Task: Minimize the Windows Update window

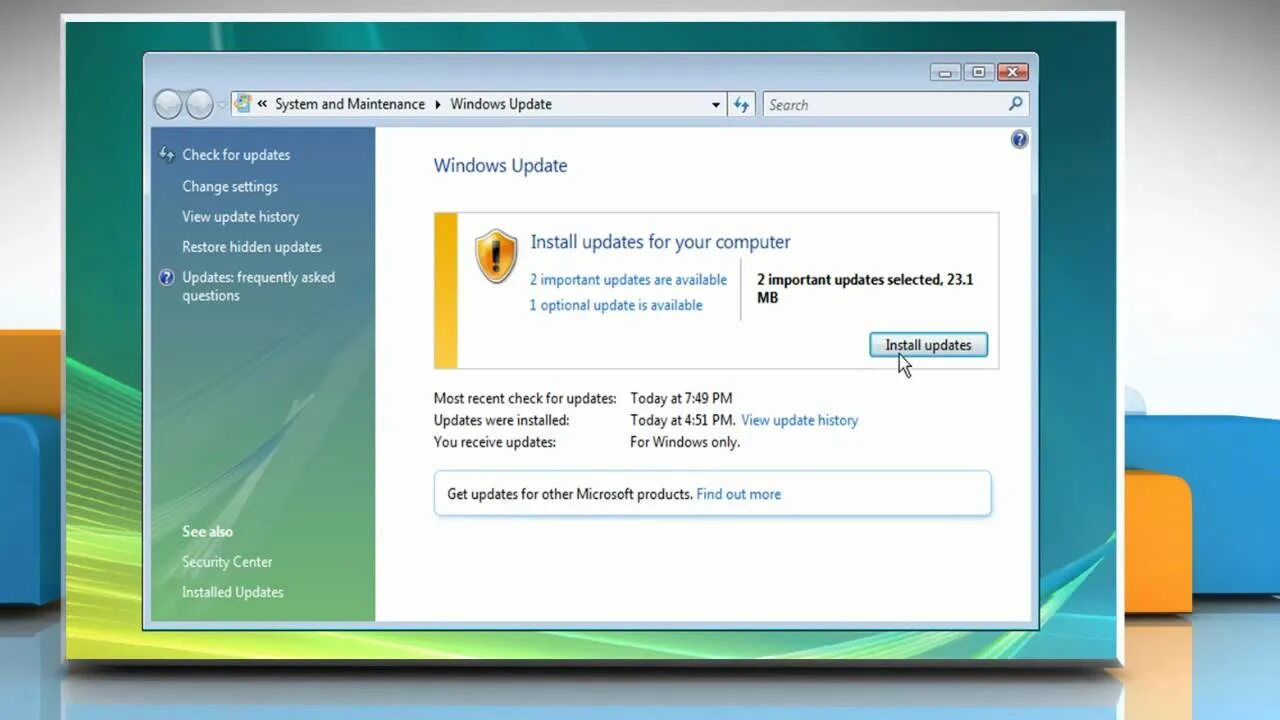Action: pos(945,72)
